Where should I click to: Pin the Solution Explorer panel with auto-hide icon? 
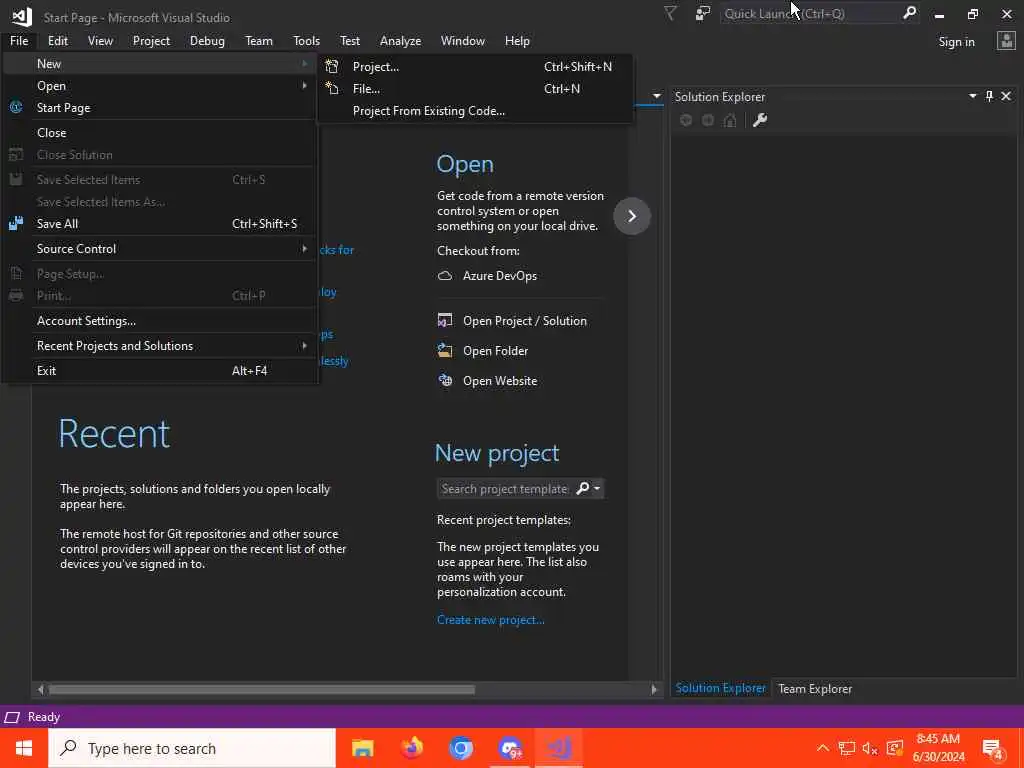[x=989, y=97]
